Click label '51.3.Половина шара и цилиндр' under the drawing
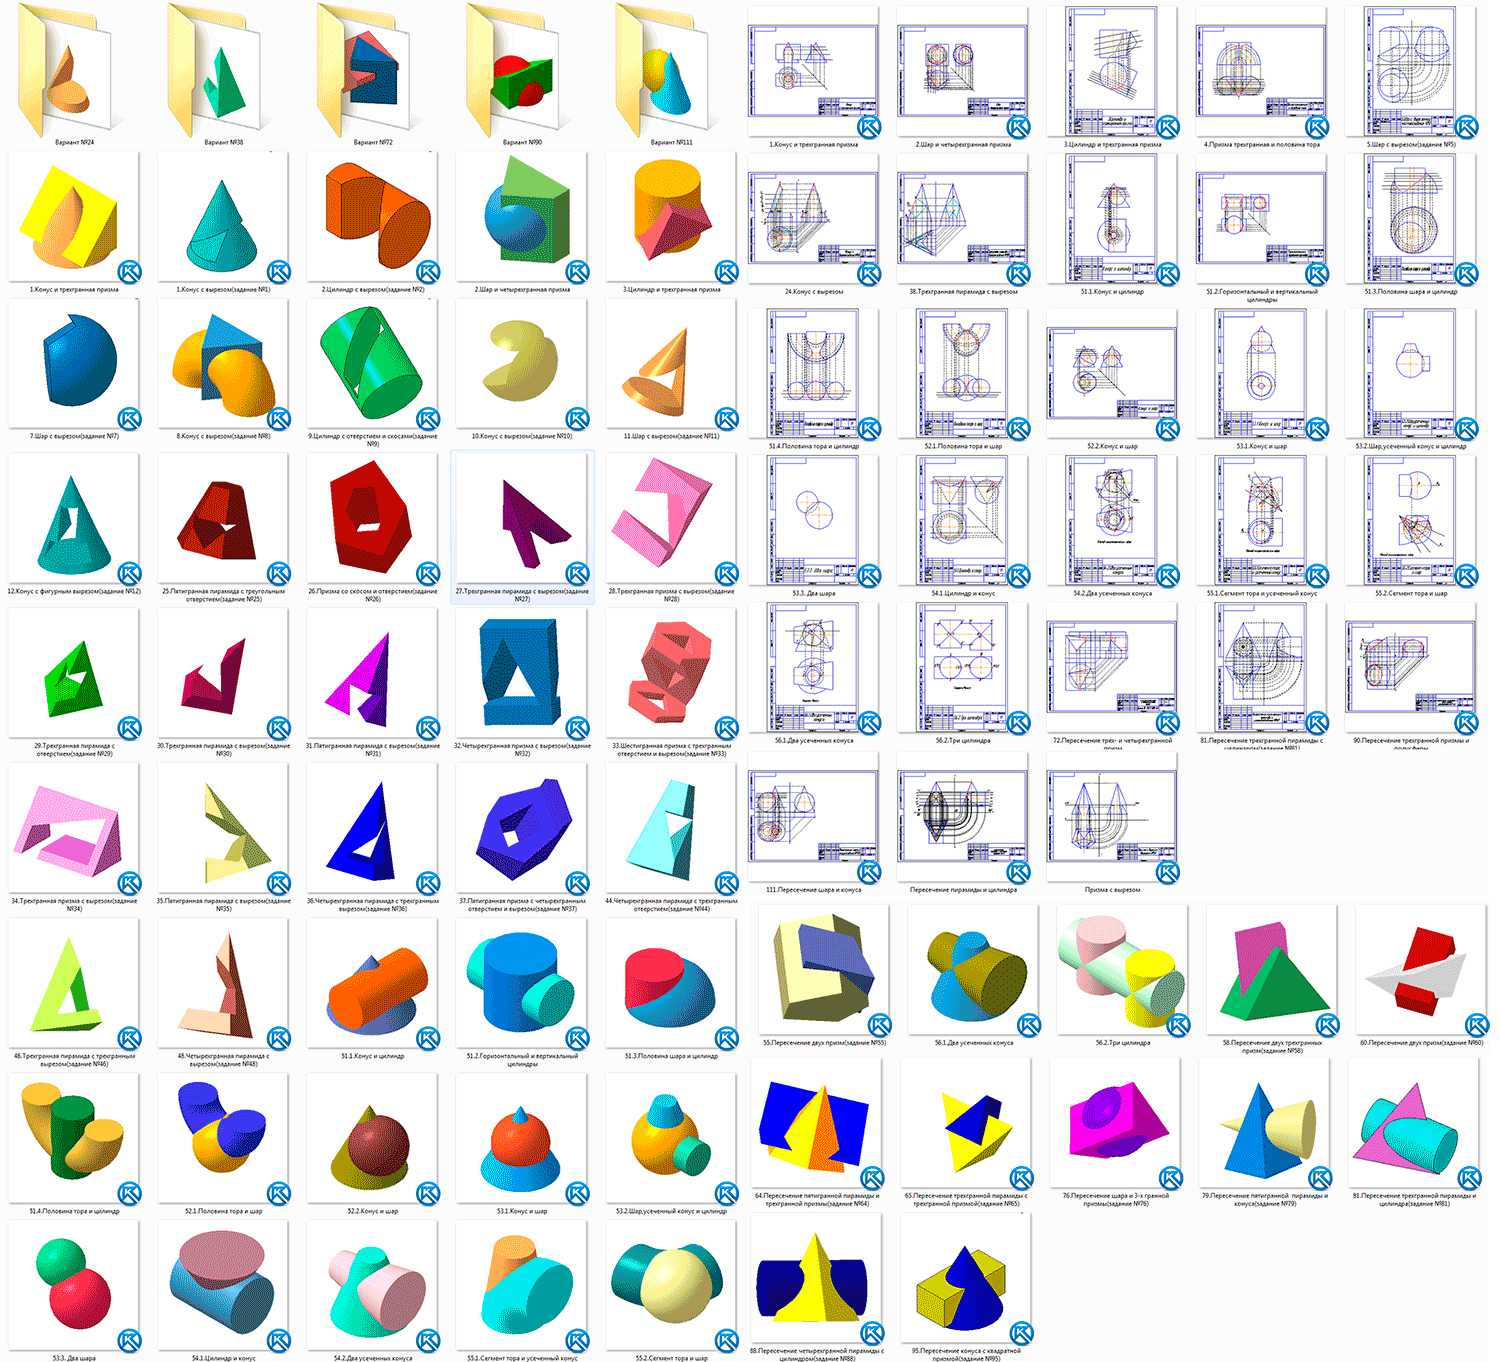This screenshot has width=1500, height=1362. coord(1411,292)
